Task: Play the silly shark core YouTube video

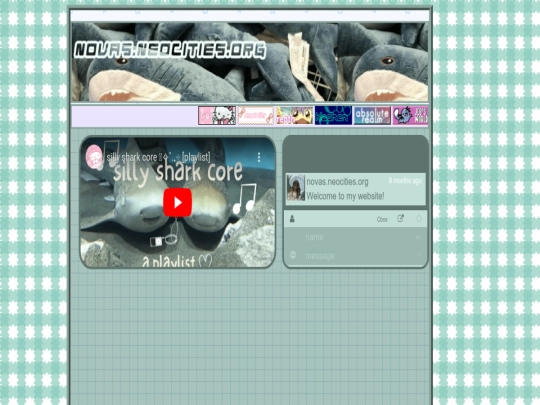Action: (177, 202)
